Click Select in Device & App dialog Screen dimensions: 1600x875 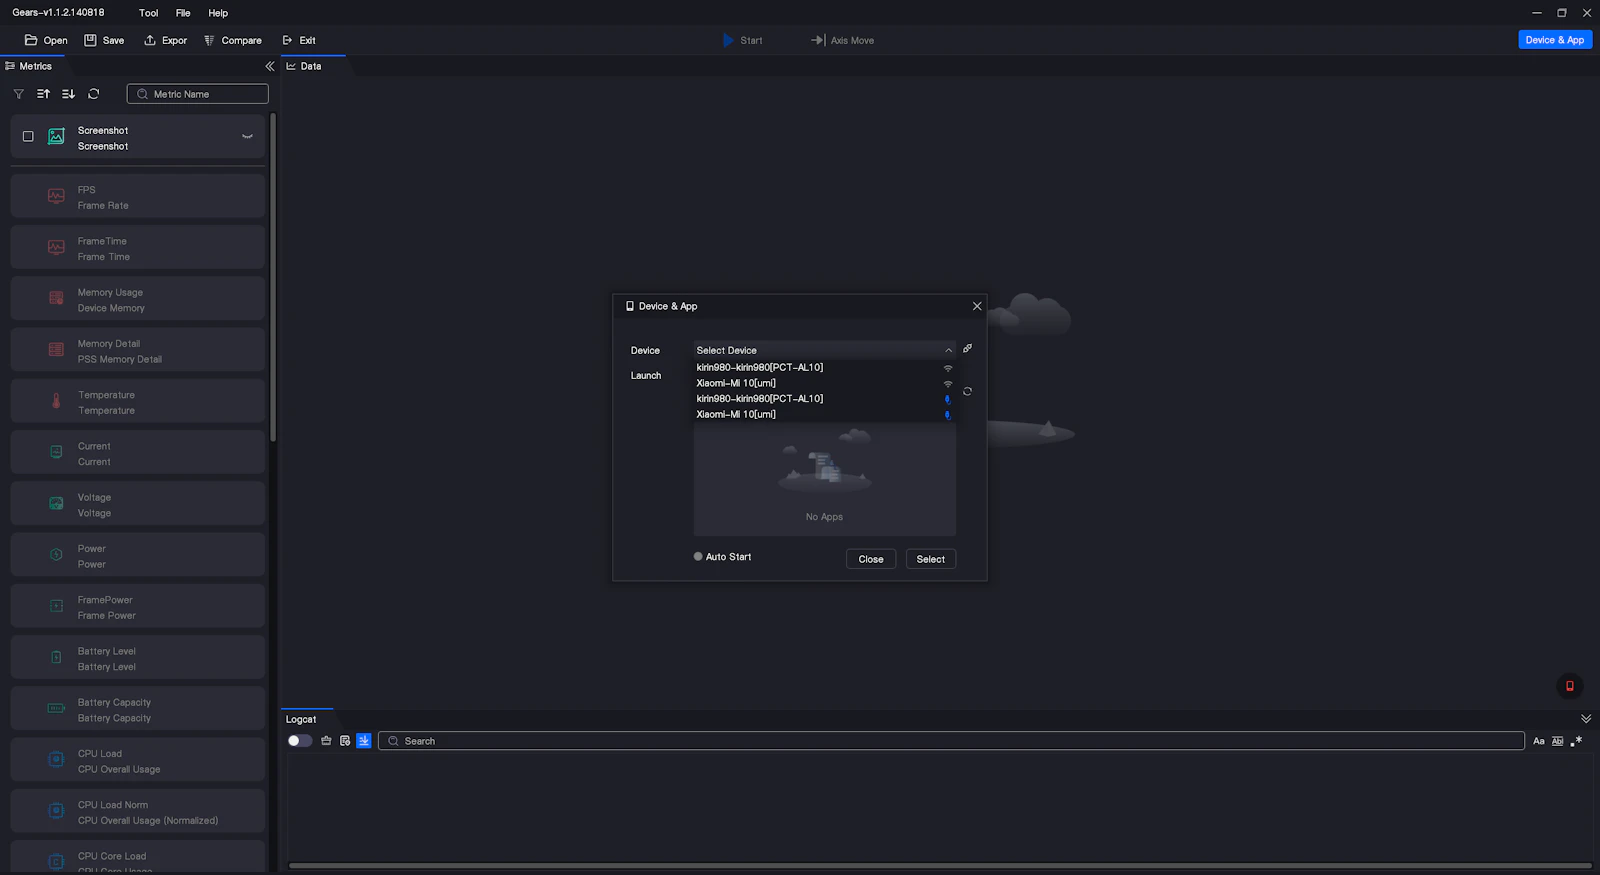click(x=931, y=559)
